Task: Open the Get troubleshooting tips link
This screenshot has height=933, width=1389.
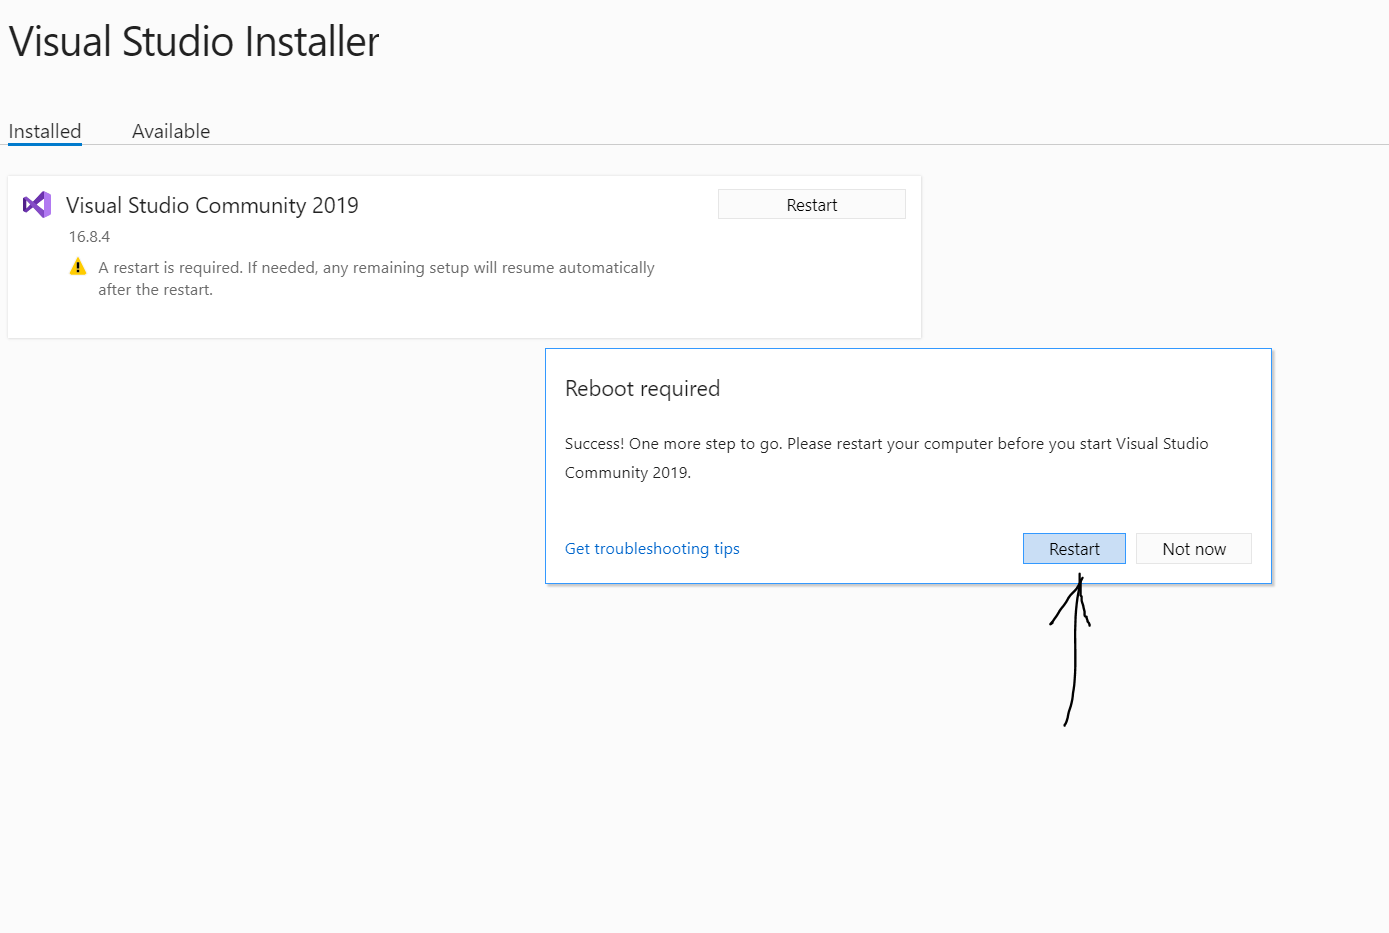Action: pyautogui.click(x=652, y=549)
